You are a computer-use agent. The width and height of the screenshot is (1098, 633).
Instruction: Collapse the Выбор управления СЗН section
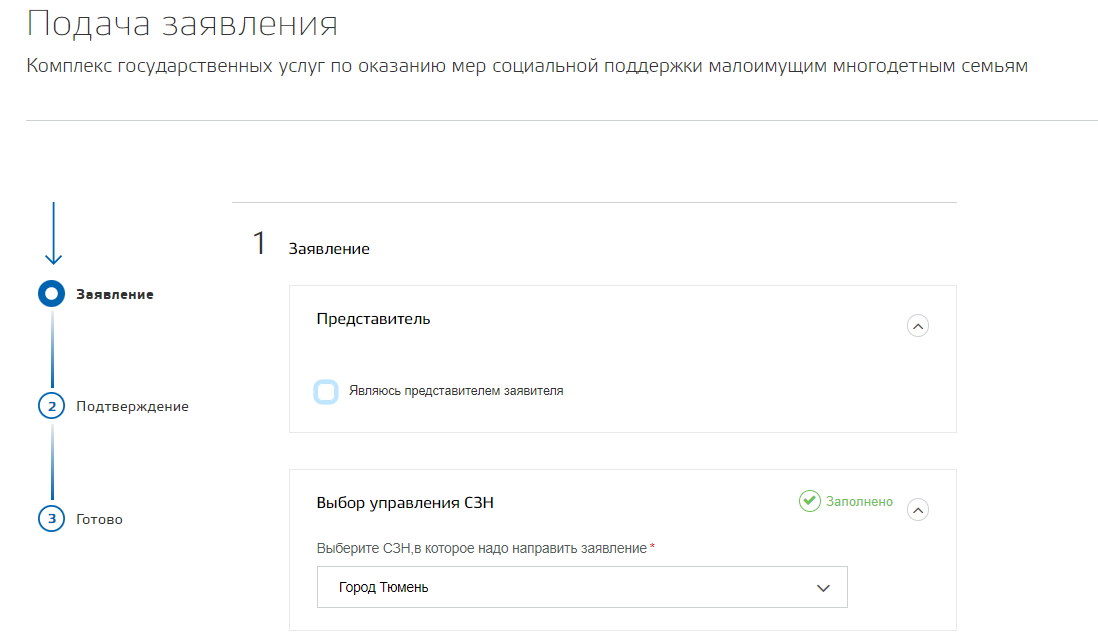pyautogui.click(x=917, y=510)
